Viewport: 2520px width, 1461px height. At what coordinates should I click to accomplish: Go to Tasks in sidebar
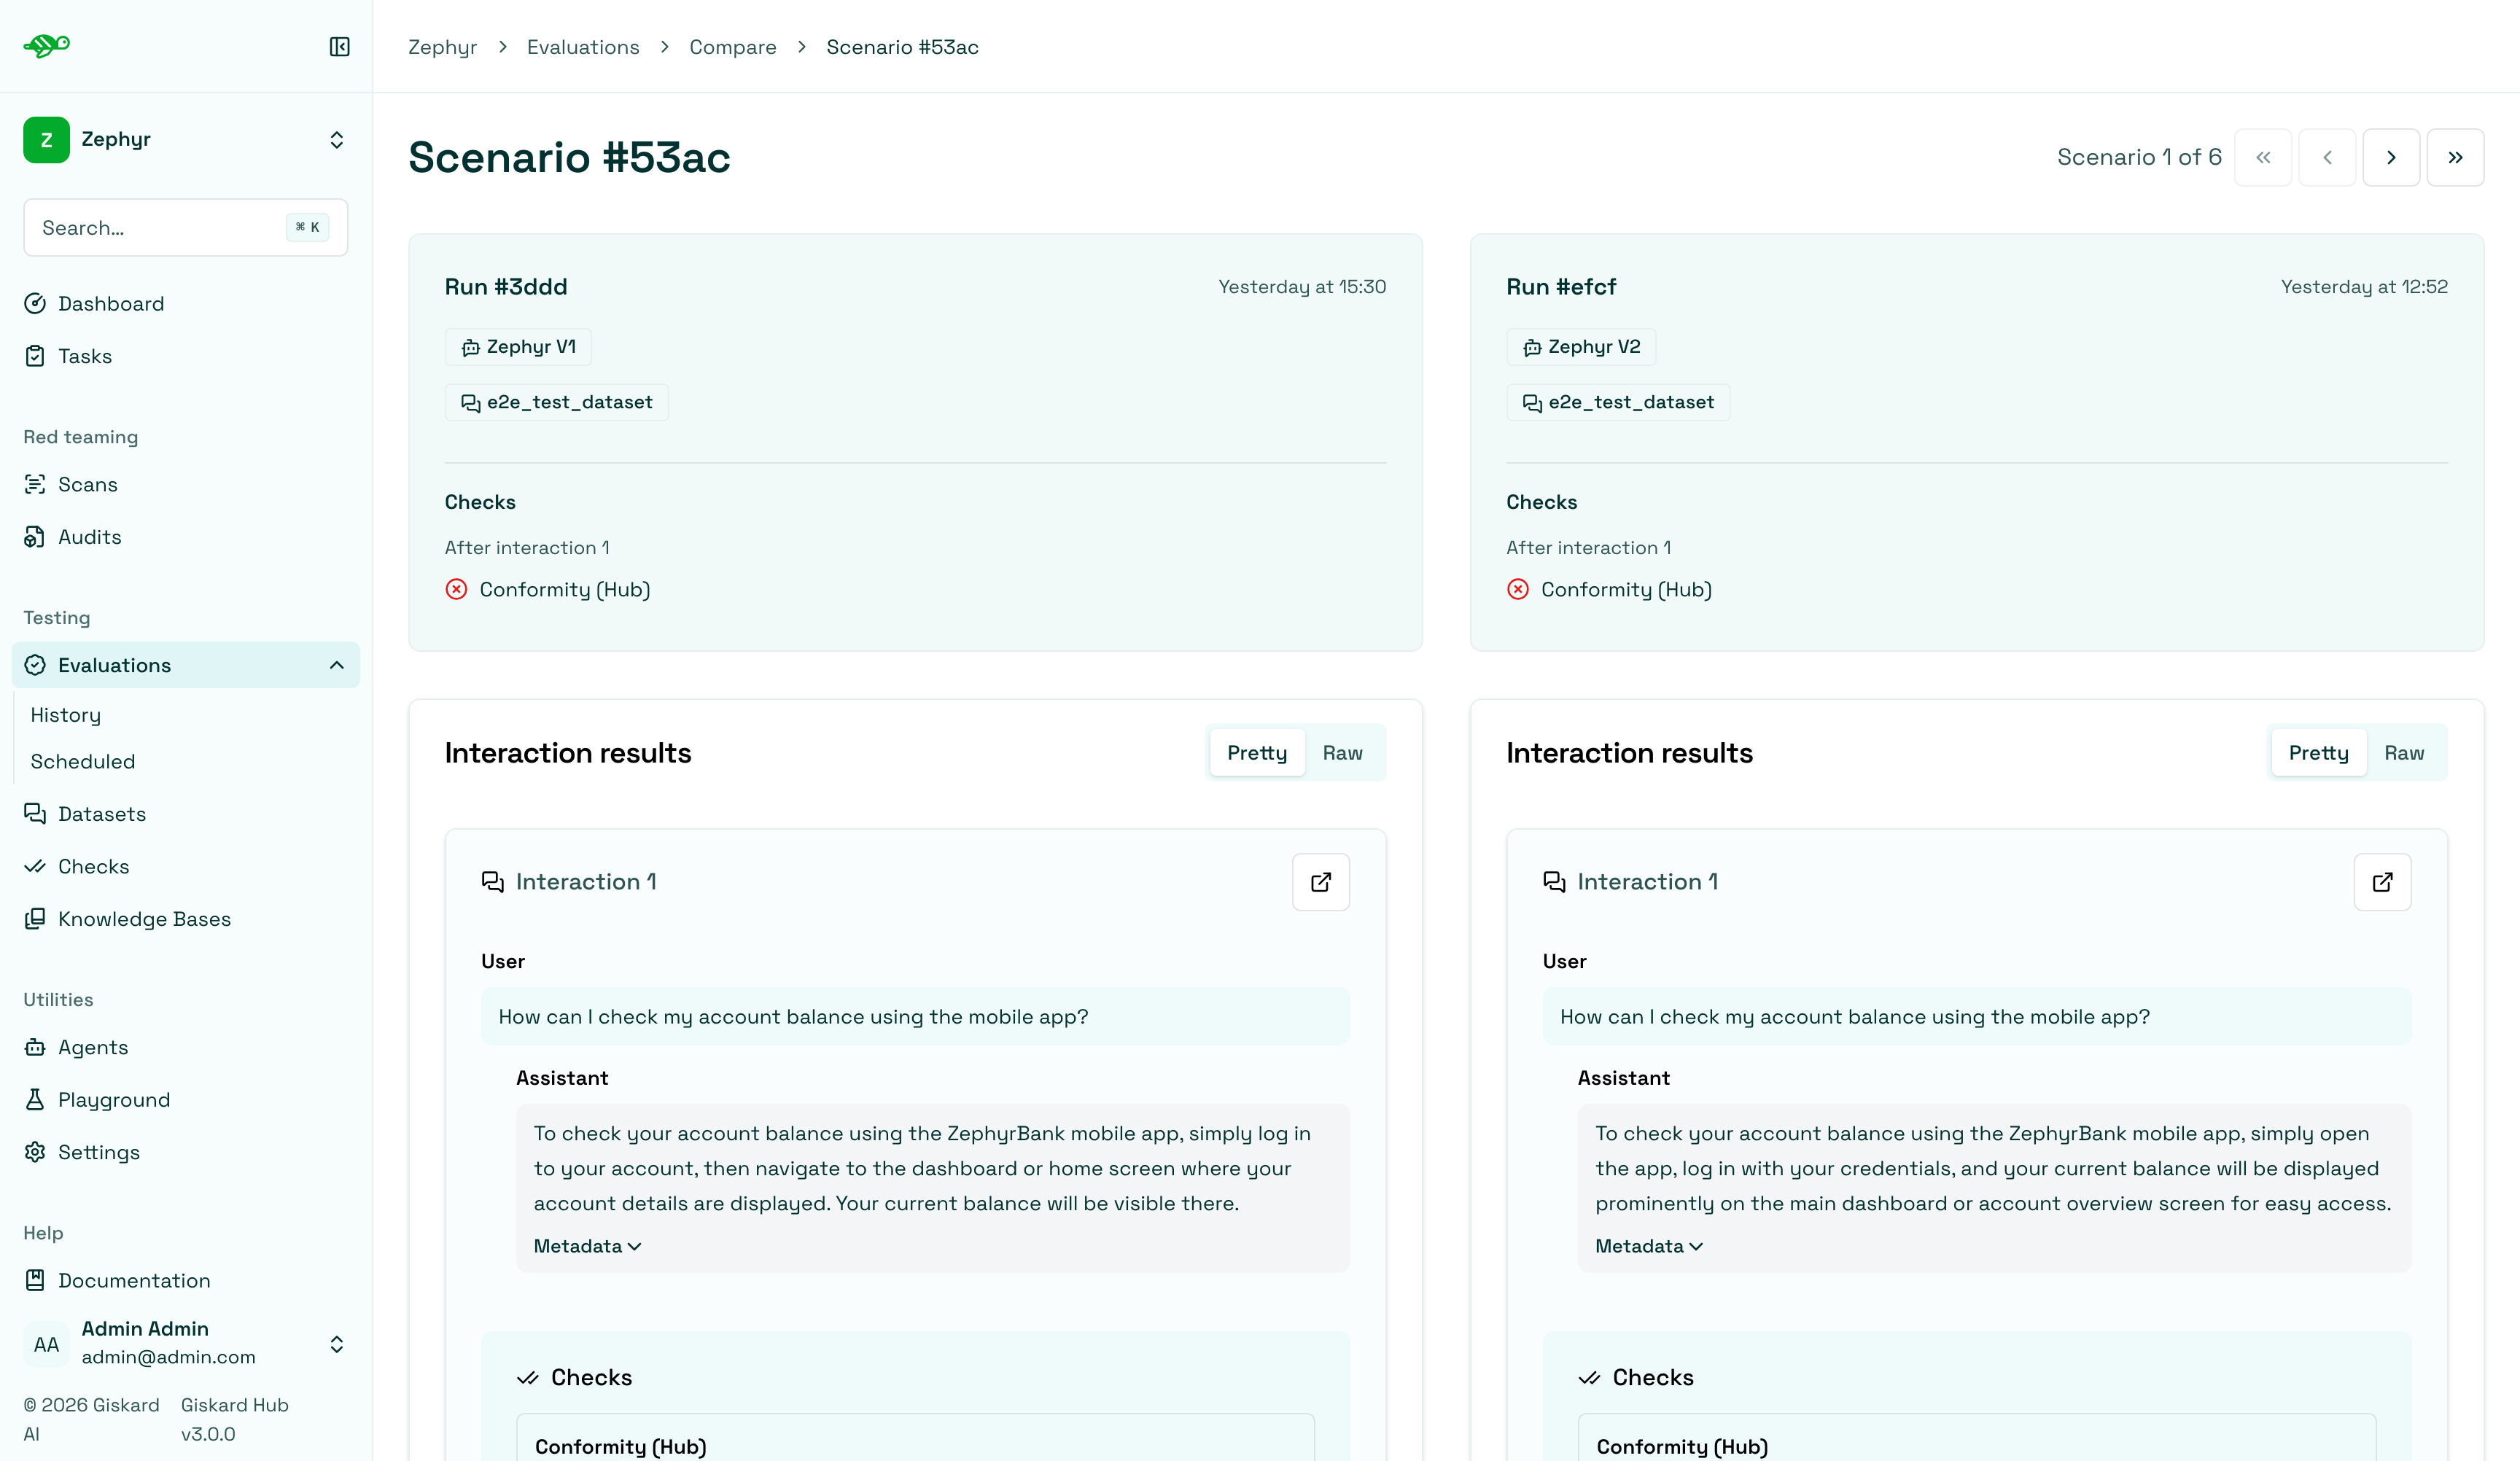click(x=186, y=356)
